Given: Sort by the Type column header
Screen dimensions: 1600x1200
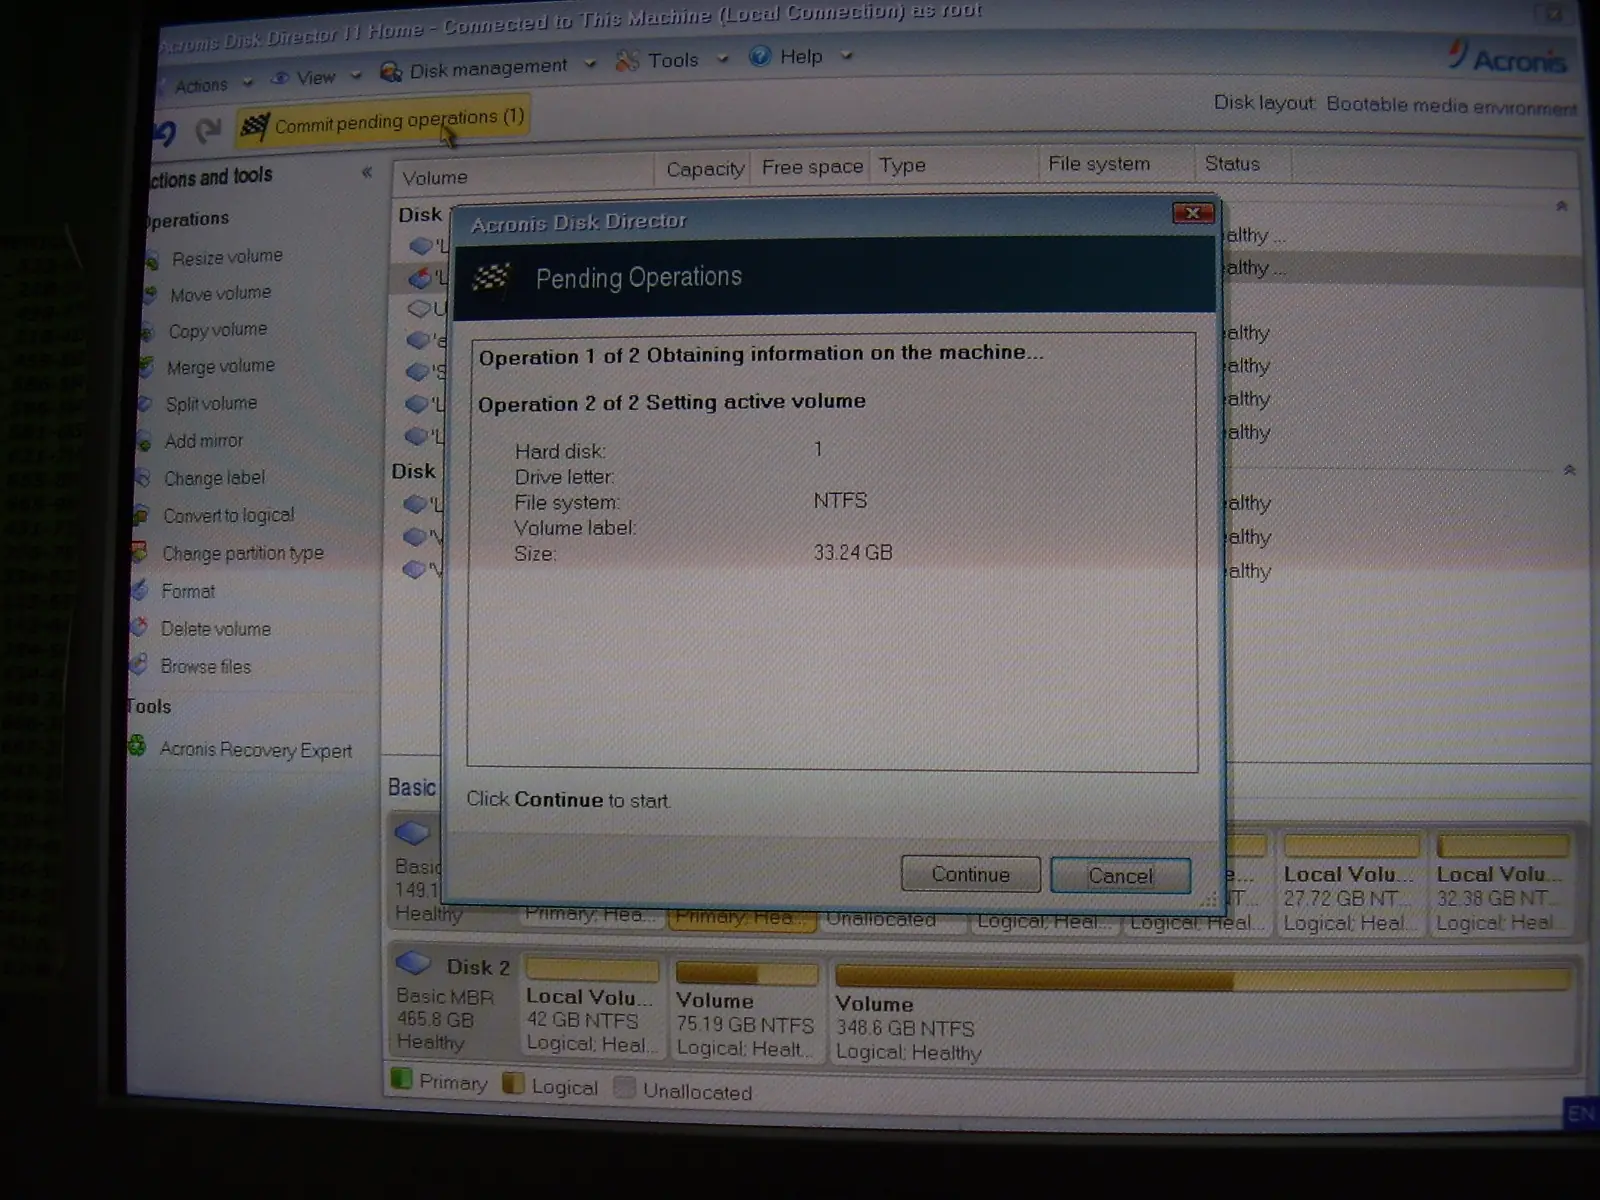Looking at the screenshot, I should coord(956,165).
